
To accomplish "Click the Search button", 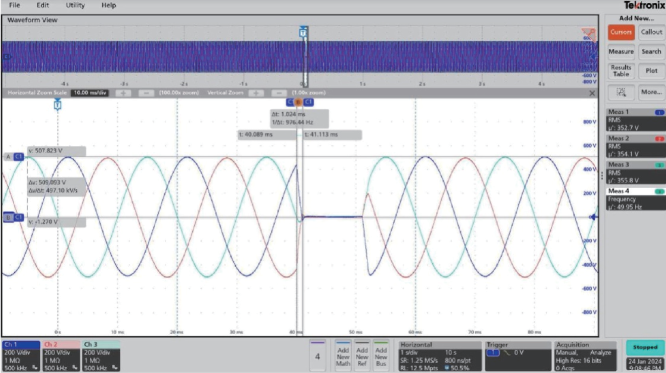I will click(x=651, y=51).
